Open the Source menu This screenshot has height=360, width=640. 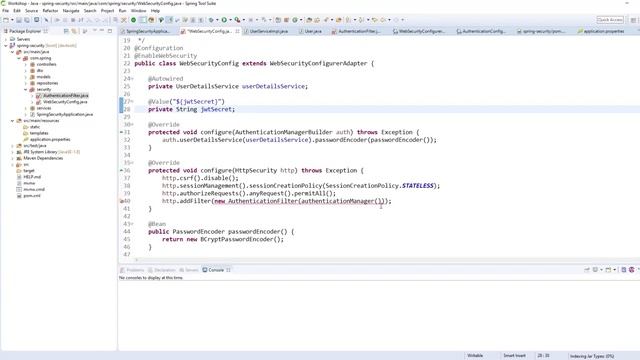click(31, 11)
